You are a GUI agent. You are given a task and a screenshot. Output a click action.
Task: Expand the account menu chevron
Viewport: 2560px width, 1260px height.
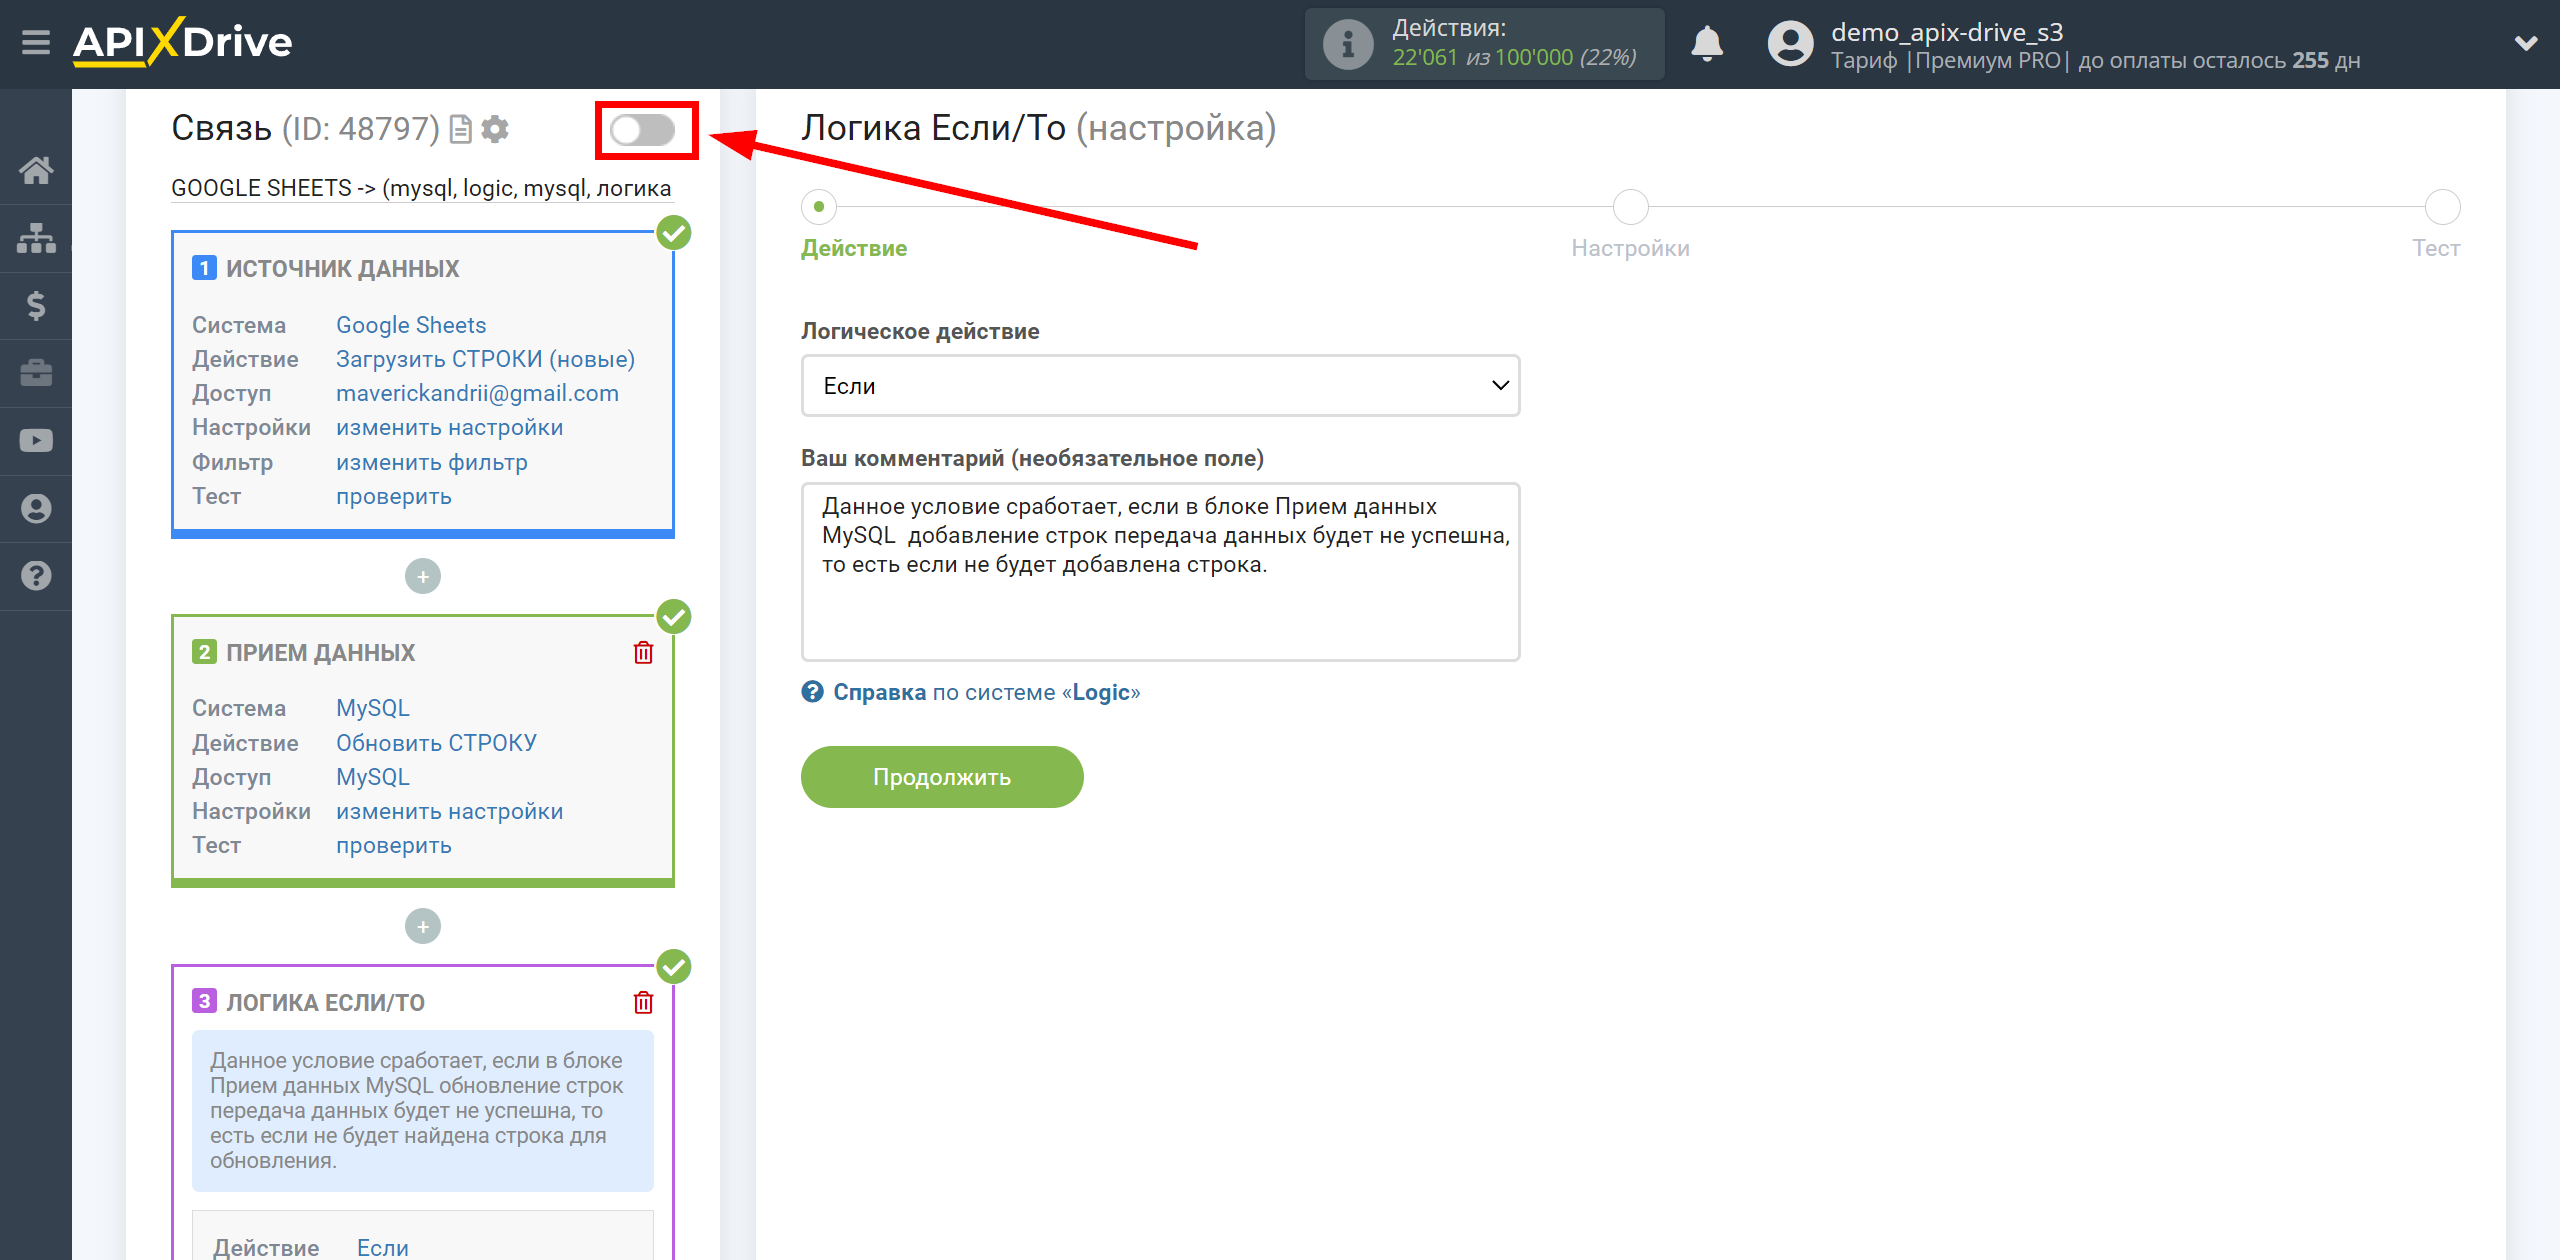2526,43
